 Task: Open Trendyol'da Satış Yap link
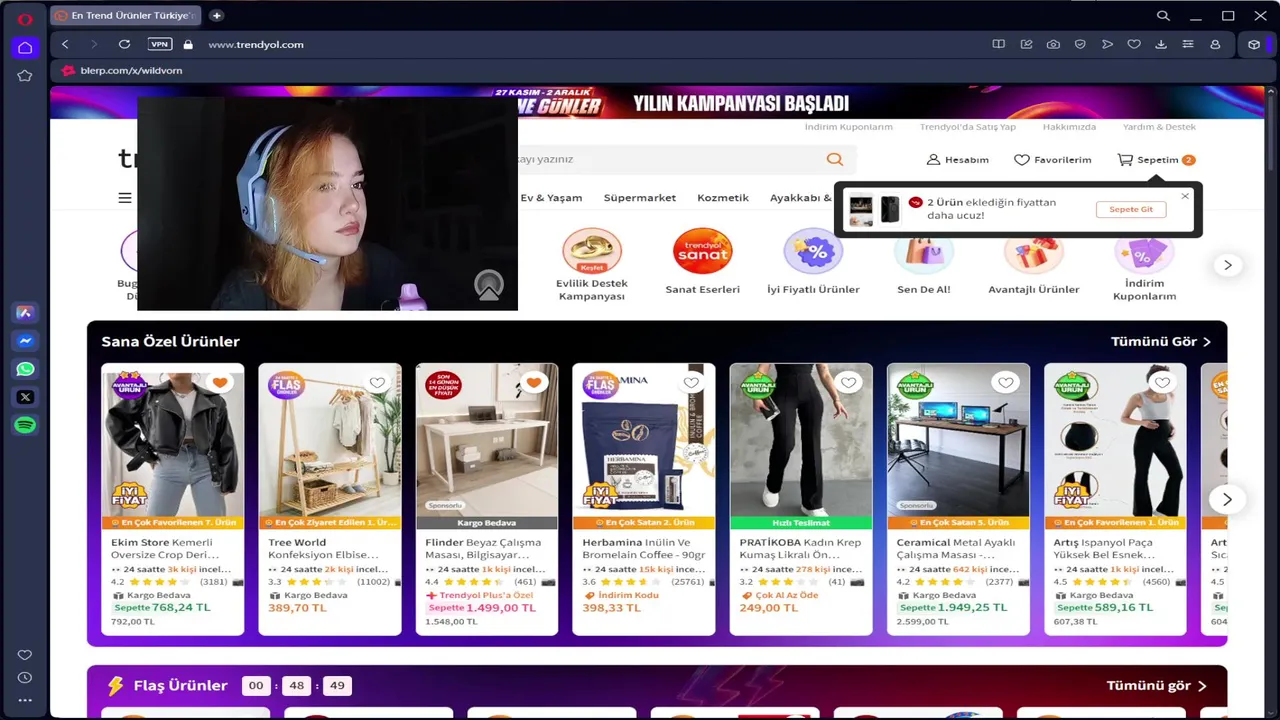pos(968,127)
